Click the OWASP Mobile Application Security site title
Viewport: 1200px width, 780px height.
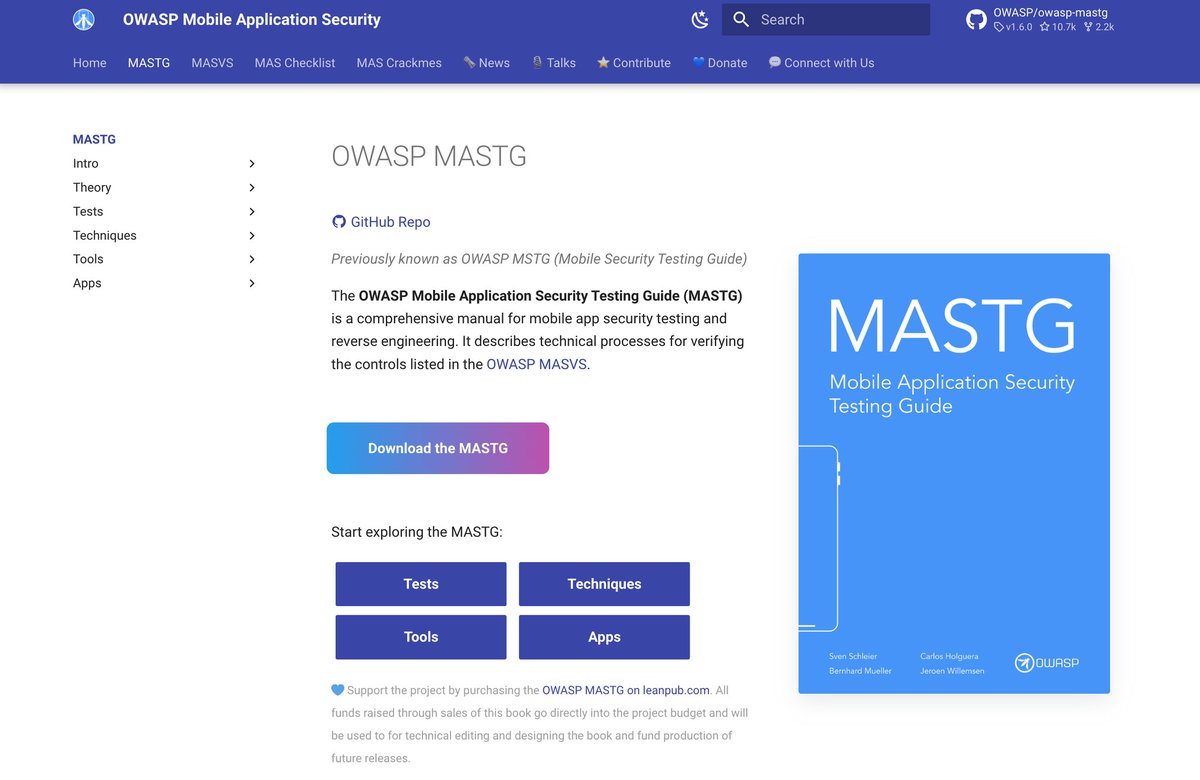point(252,19)
